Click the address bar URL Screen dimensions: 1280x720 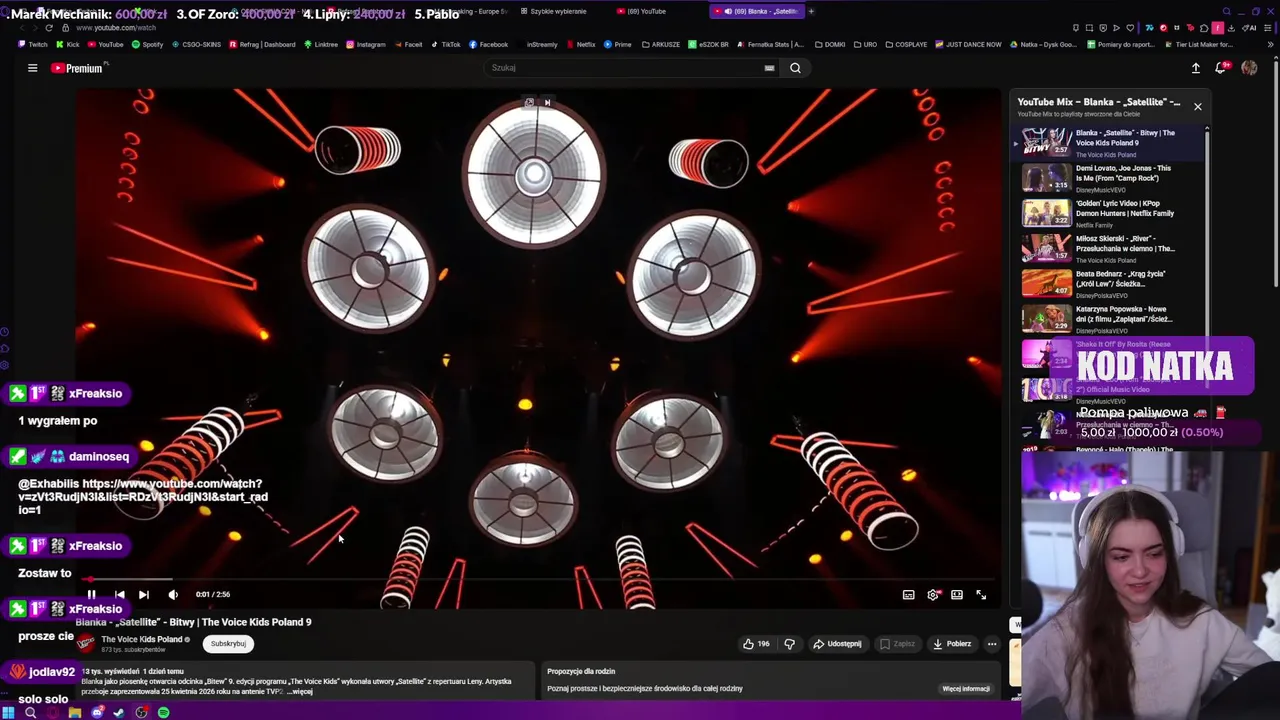pos(117,28)
